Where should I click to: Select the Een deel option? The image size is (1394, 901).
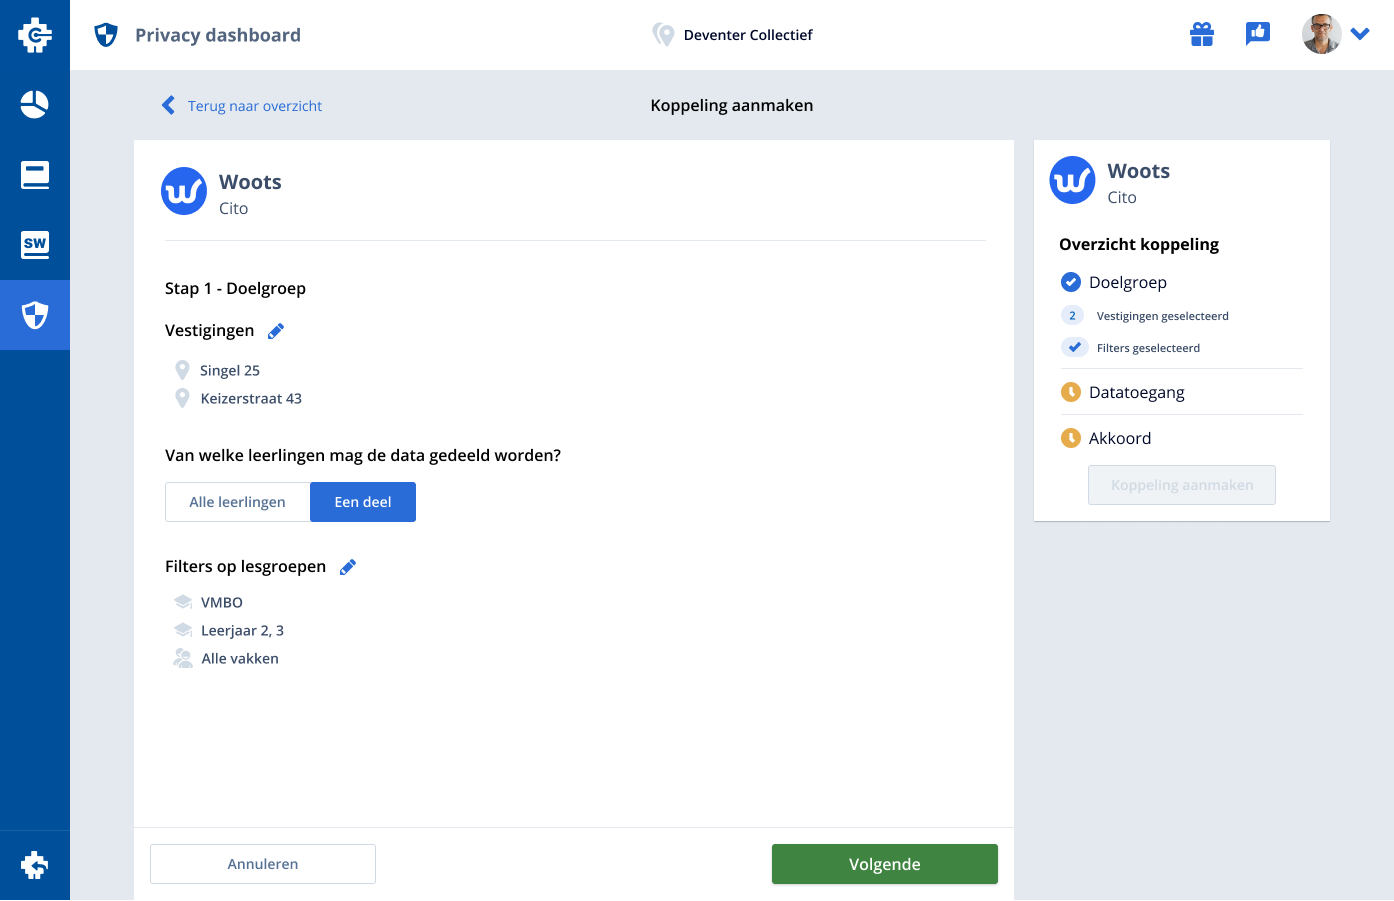(x=363, y=502)
